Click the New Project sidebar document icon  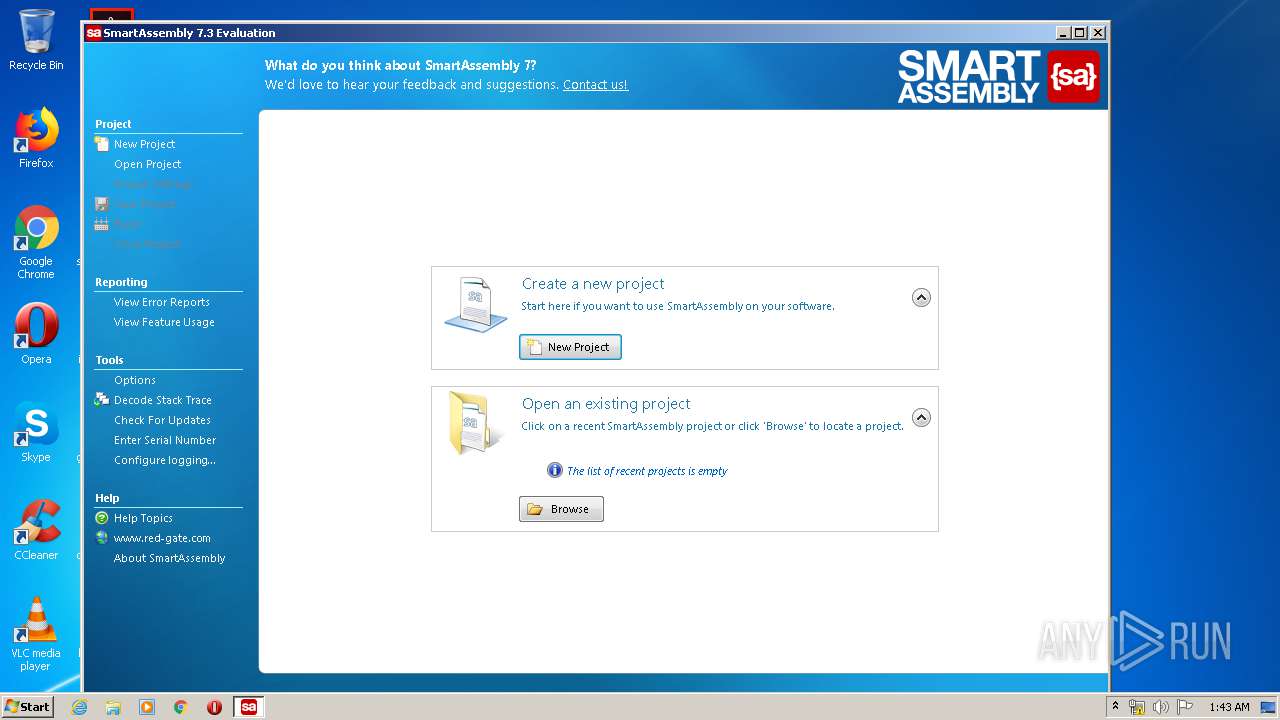coord(101,144)
